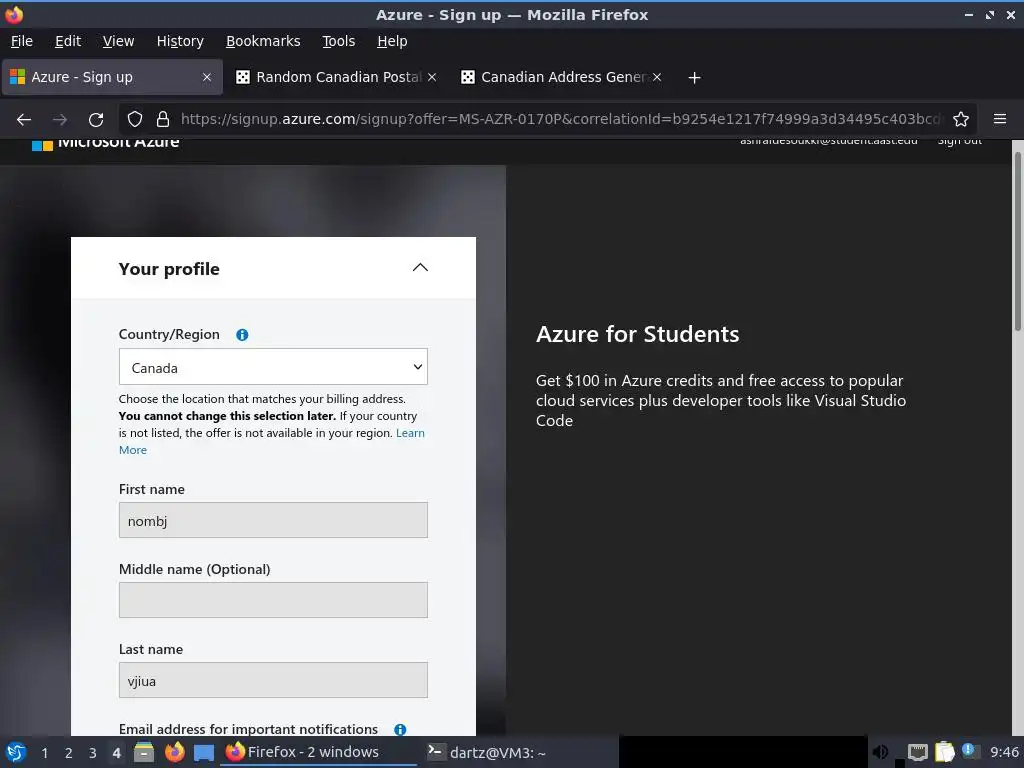Open the Bookmarks menu

263,41
